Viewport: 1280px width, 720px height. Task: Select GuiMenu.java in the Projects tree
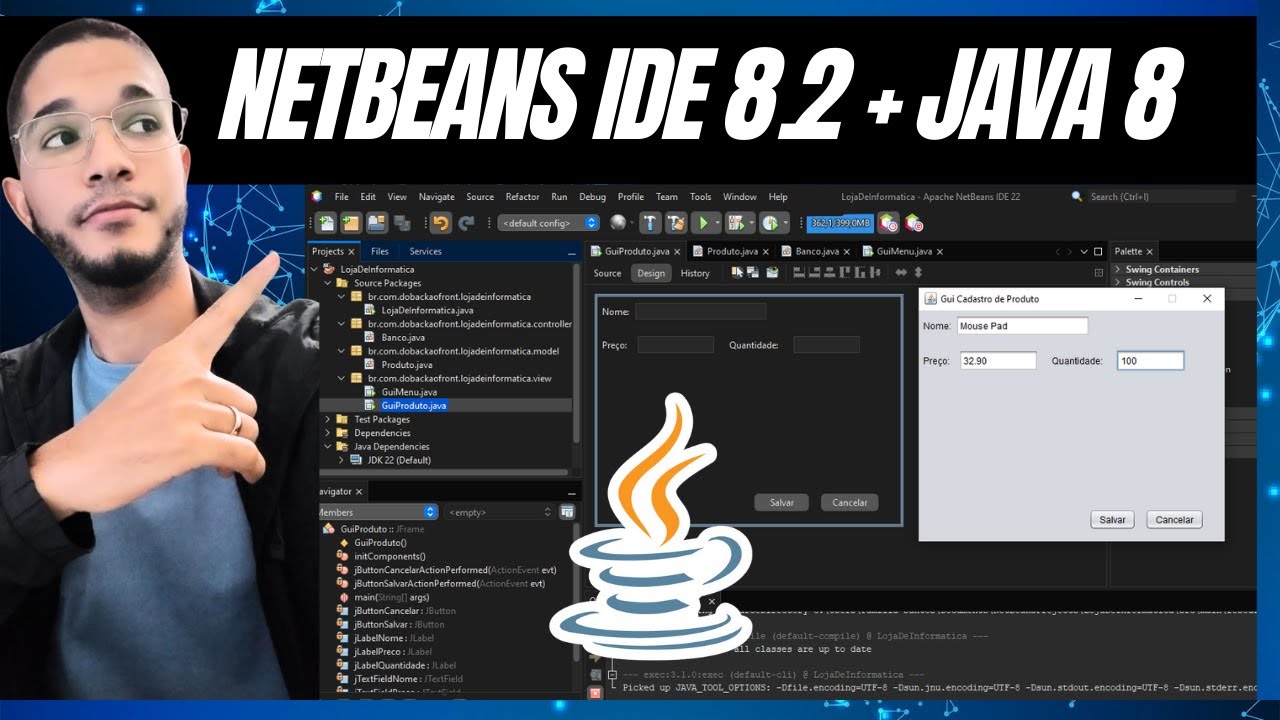[409, 392]
